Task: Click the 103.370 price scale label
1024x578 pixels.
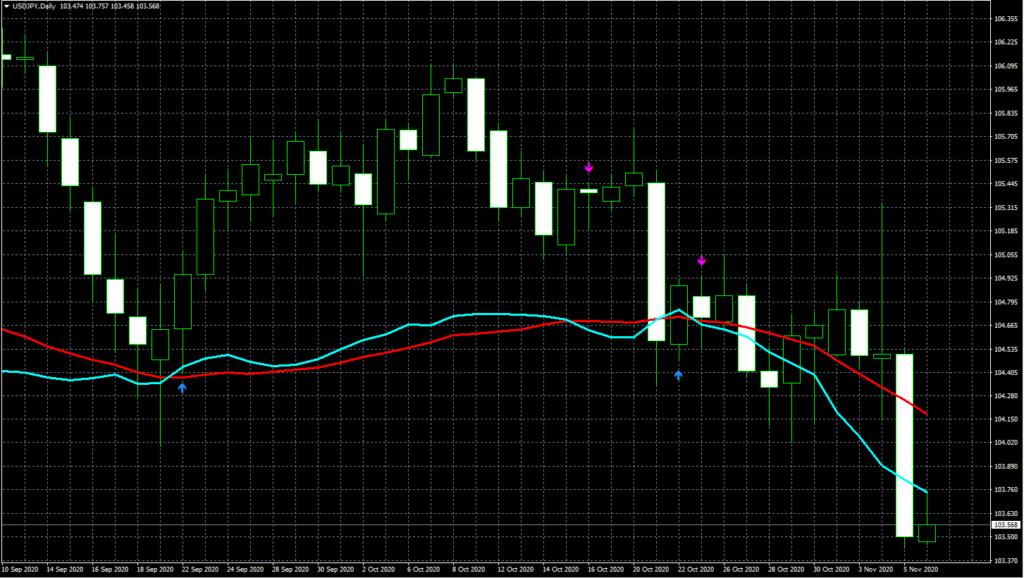Action: point(1005,561)
